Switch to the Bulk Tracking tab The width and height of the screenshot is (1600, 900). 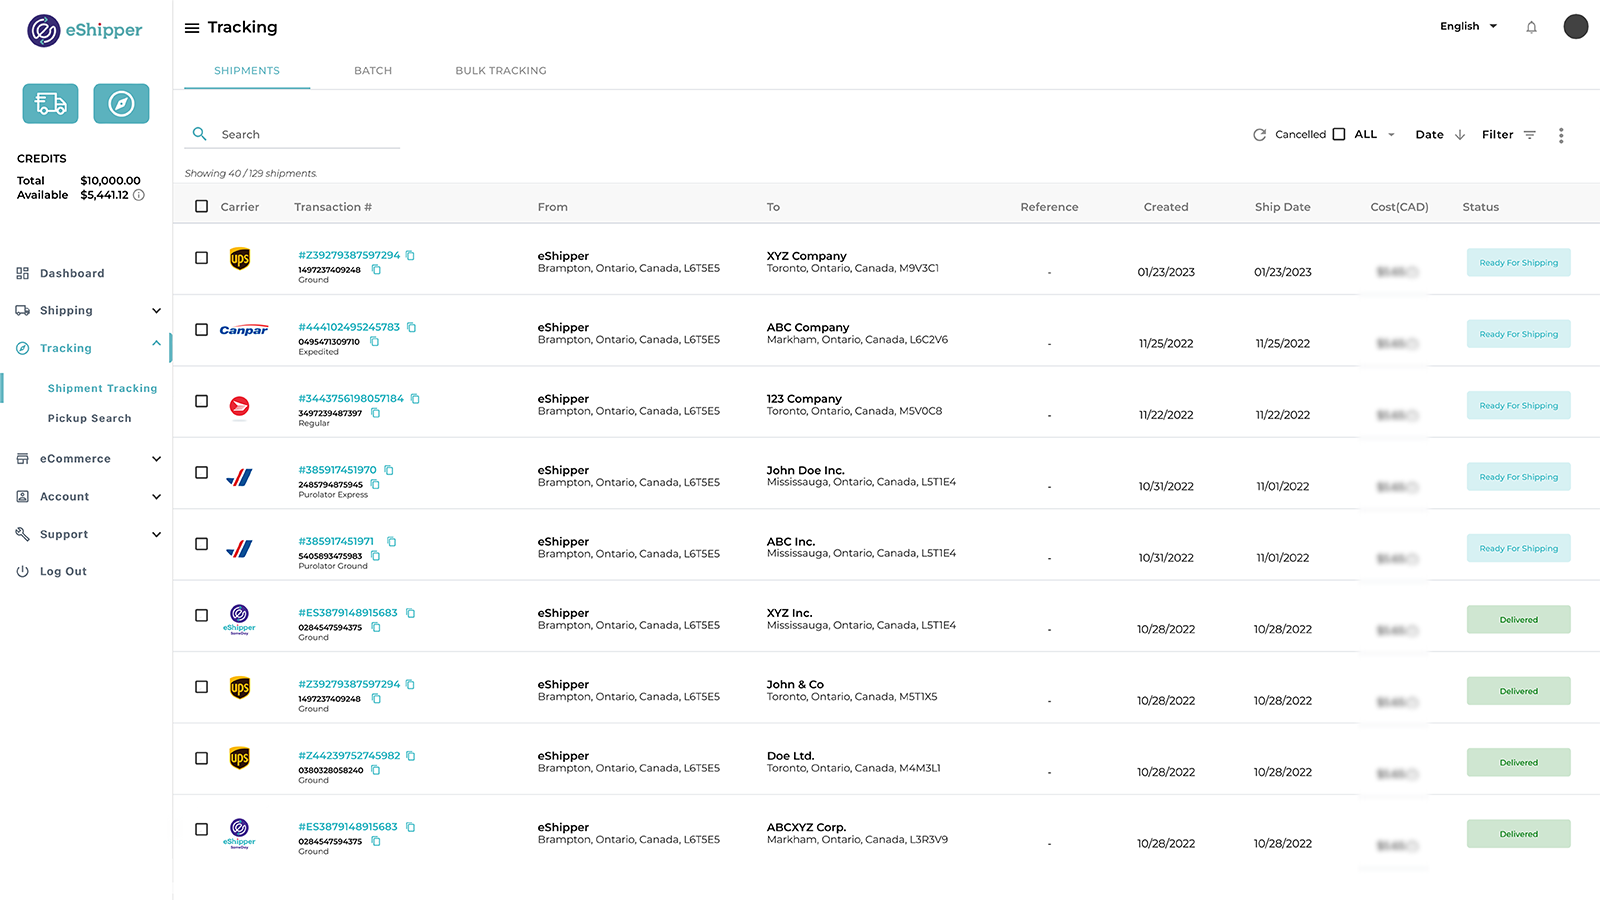pyautogui.click(x=500, y=71)
